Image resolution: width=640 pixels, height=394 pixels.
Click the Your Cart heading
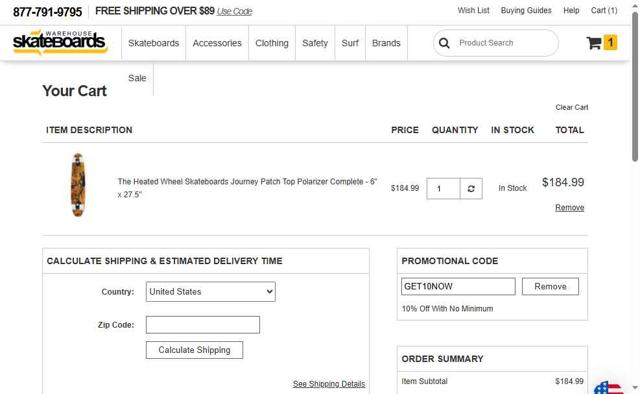click(x=74, y=91)
